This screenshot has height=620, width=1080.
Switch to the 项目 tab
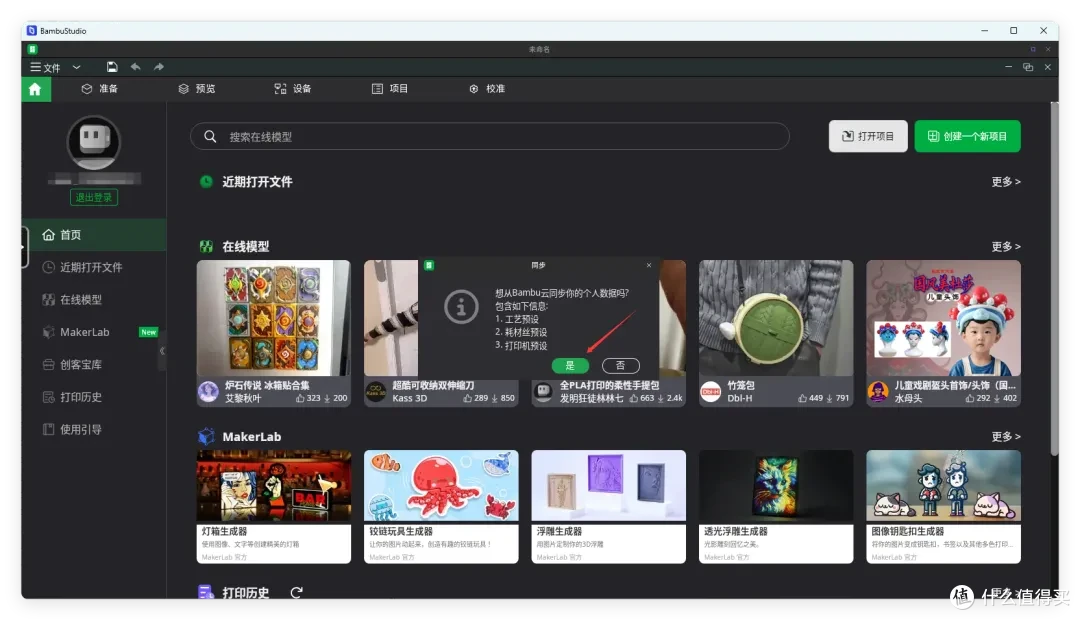click(390, 89)
